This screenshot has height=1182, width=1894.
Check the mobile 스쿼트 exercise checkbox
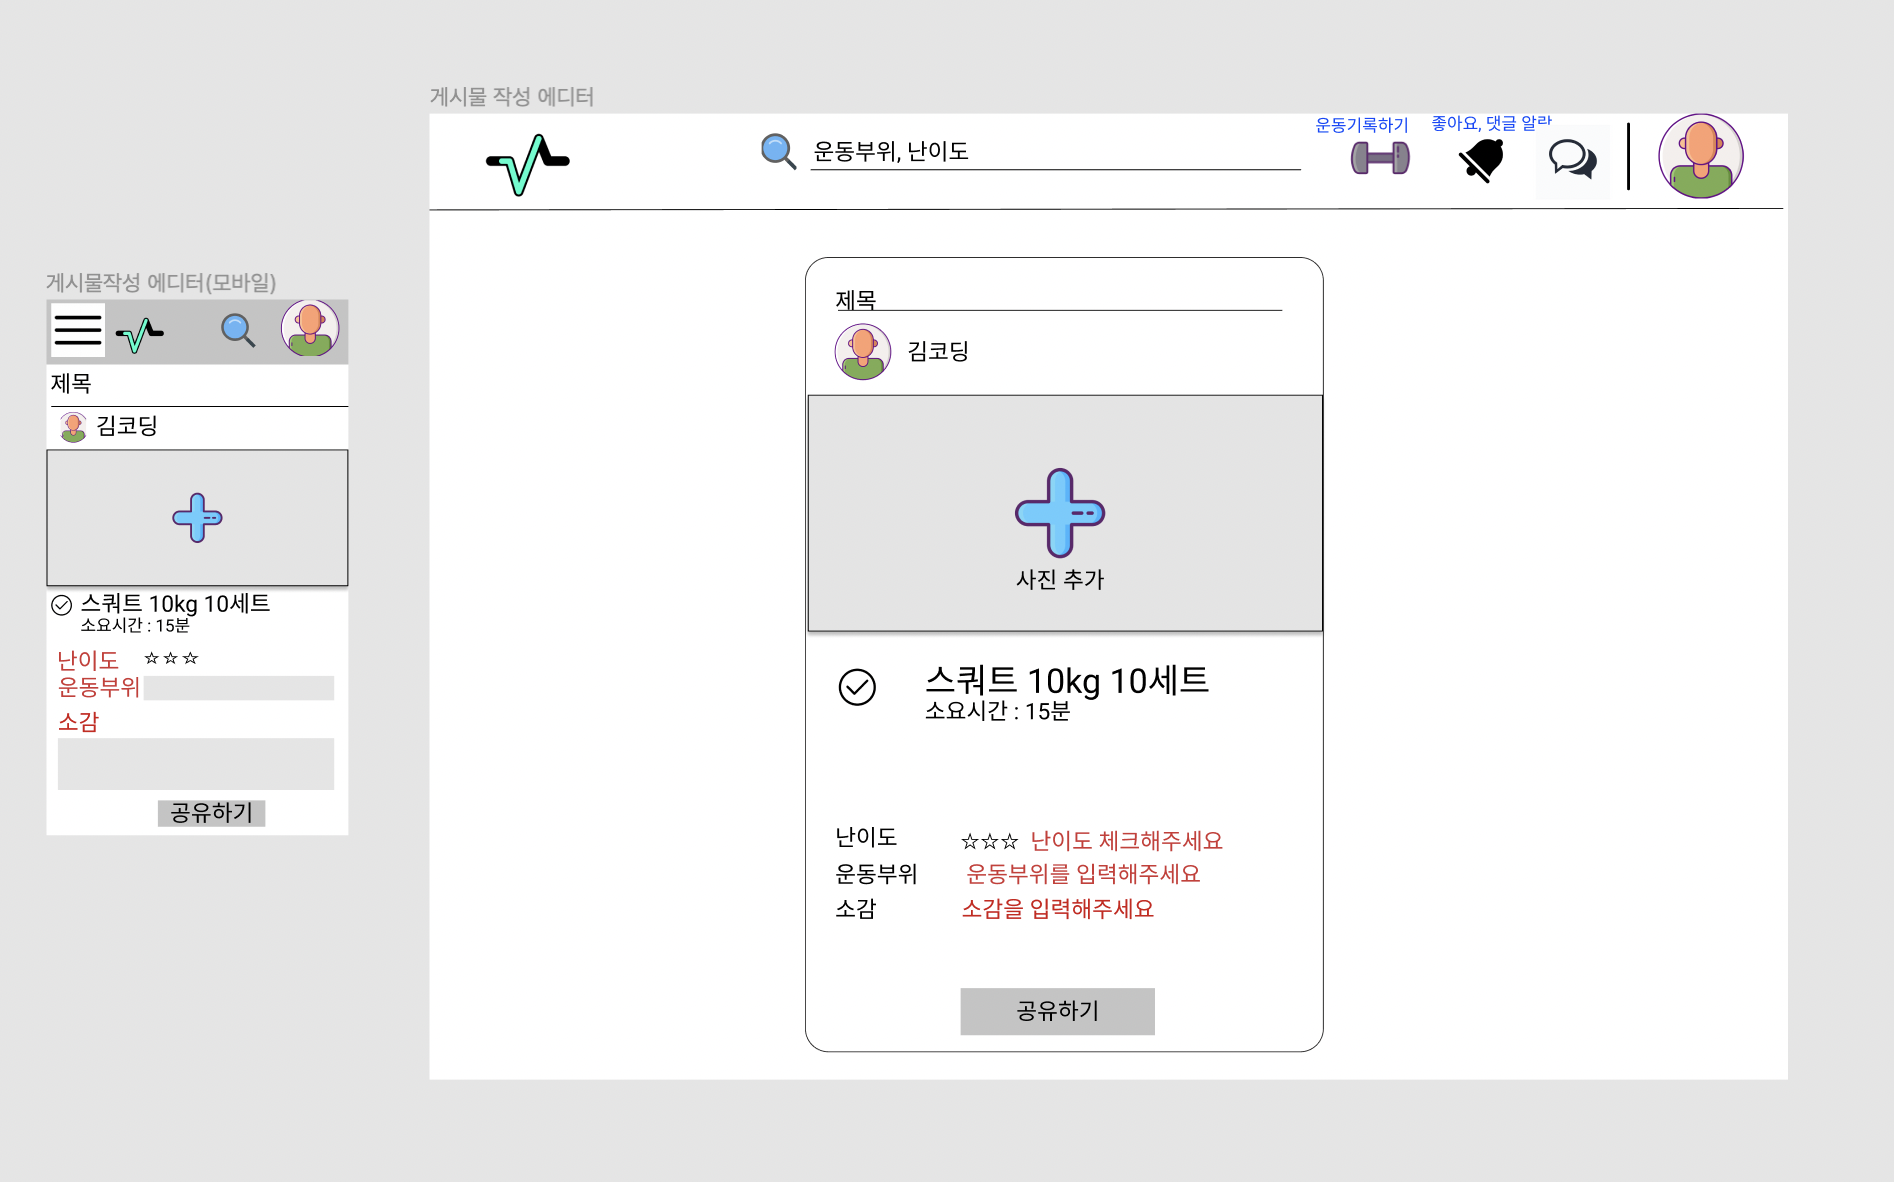[x=62, y=603]
